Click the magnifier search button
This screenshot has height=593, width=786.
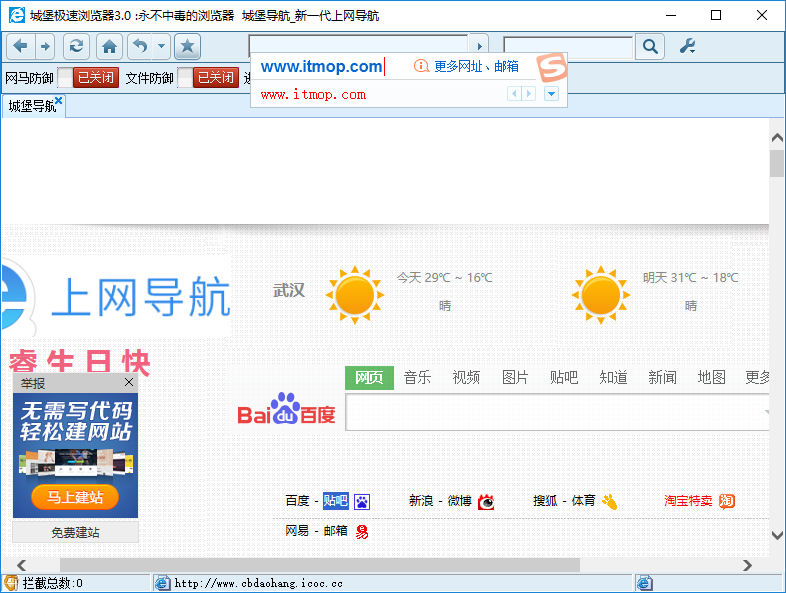pyautogui.click(x=650, y=47)
